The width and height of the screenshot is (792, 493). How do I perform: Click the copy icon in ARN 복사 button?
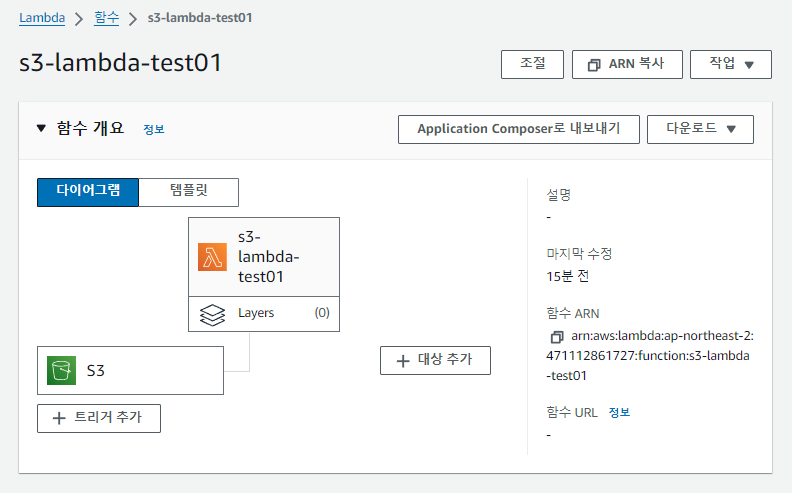point(594,64)
